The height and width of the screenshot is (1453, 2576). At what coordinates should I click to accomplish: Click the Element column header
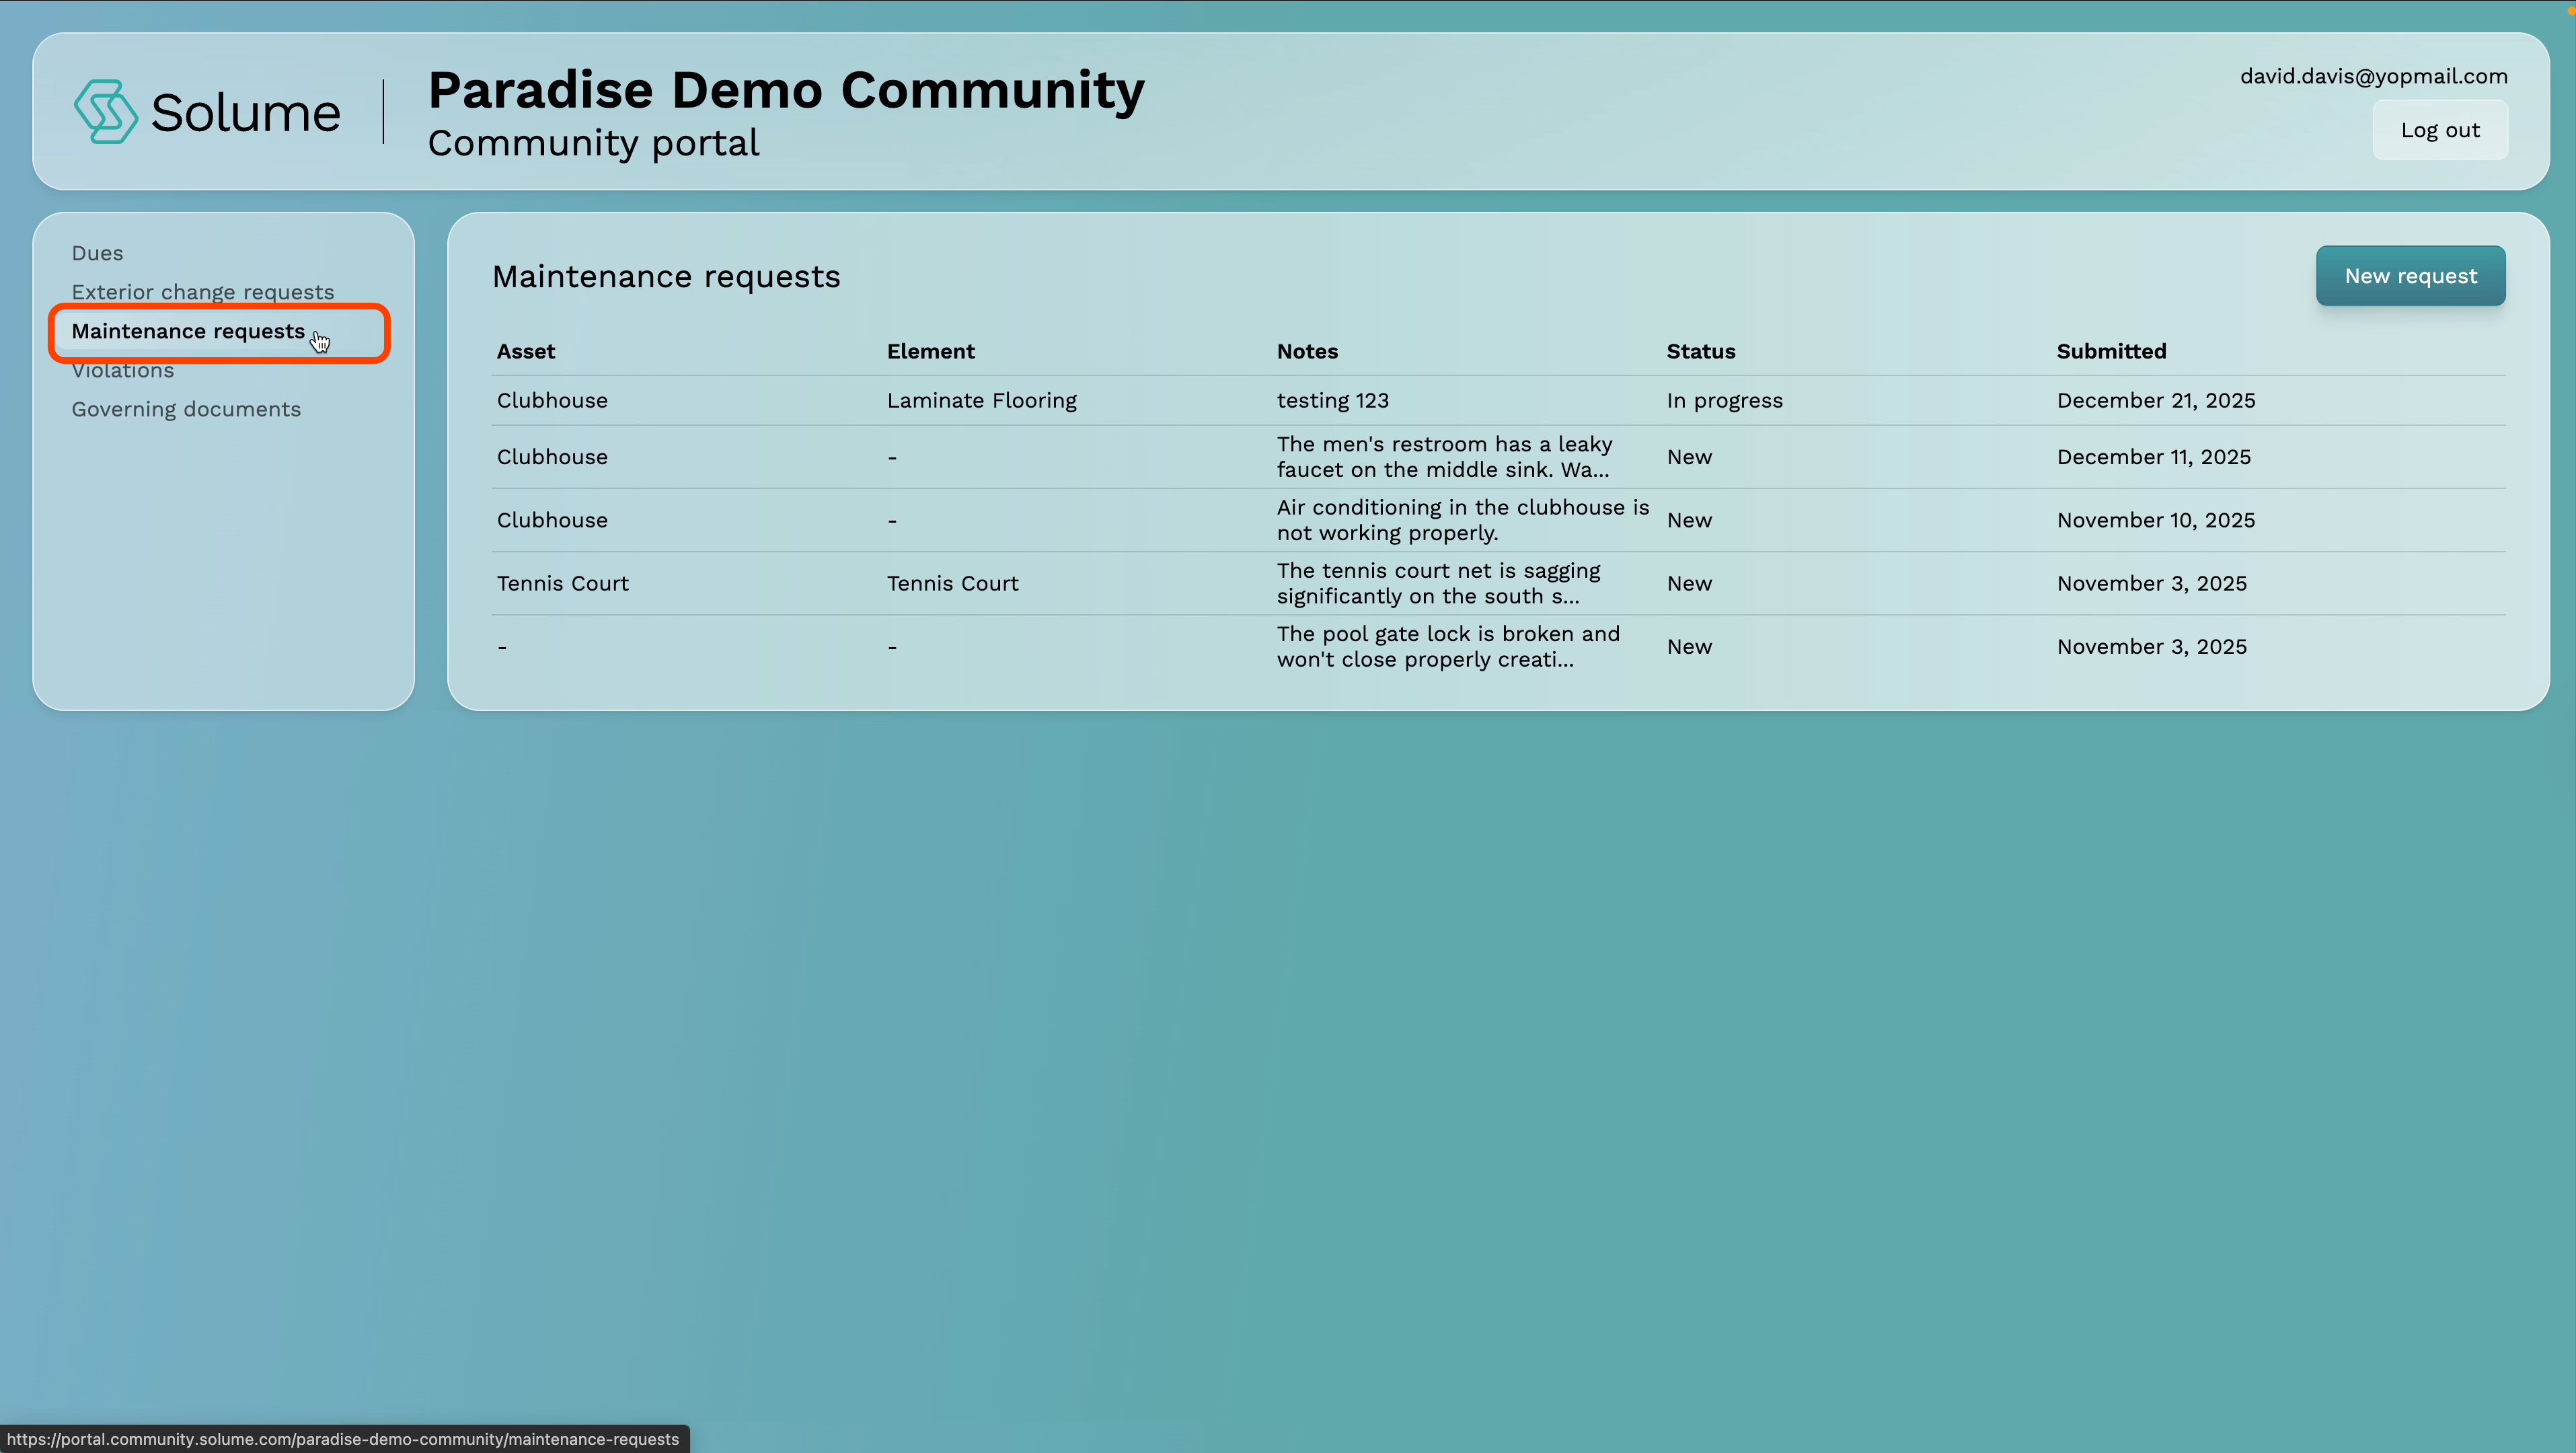coord(930,351)
